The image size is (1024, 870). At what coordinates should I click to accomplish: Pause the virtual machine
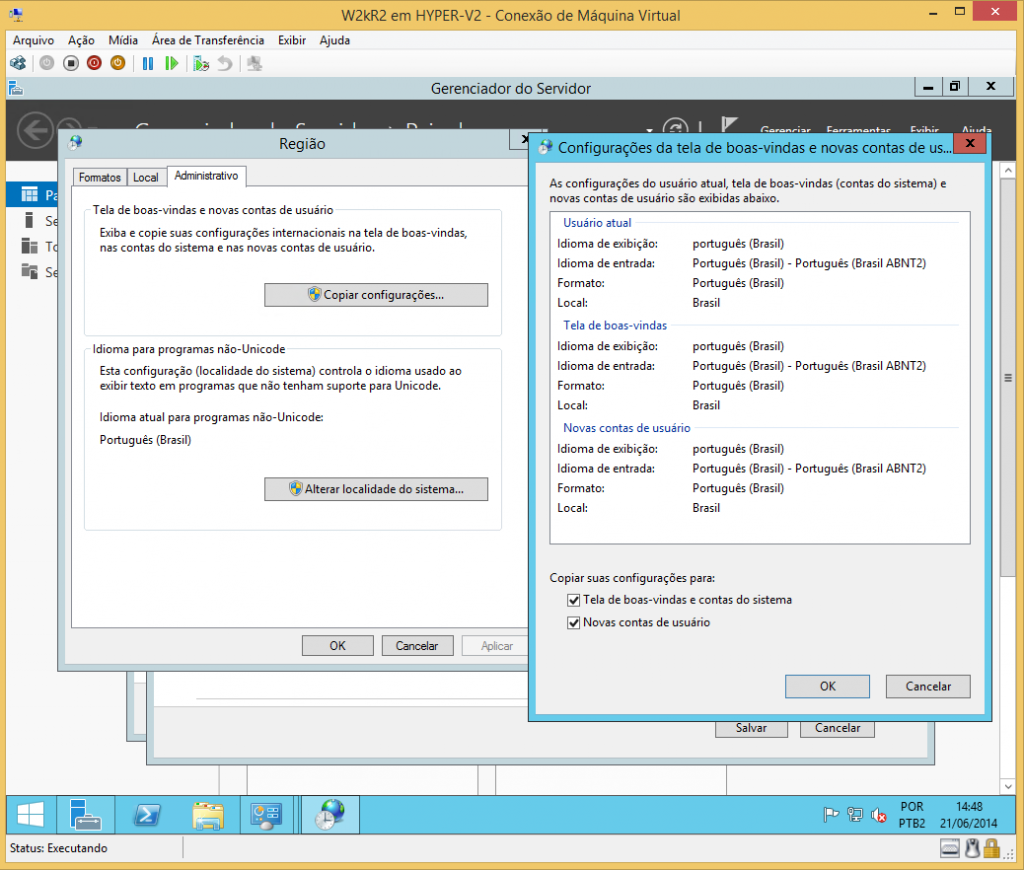click(x=148, y=63)
